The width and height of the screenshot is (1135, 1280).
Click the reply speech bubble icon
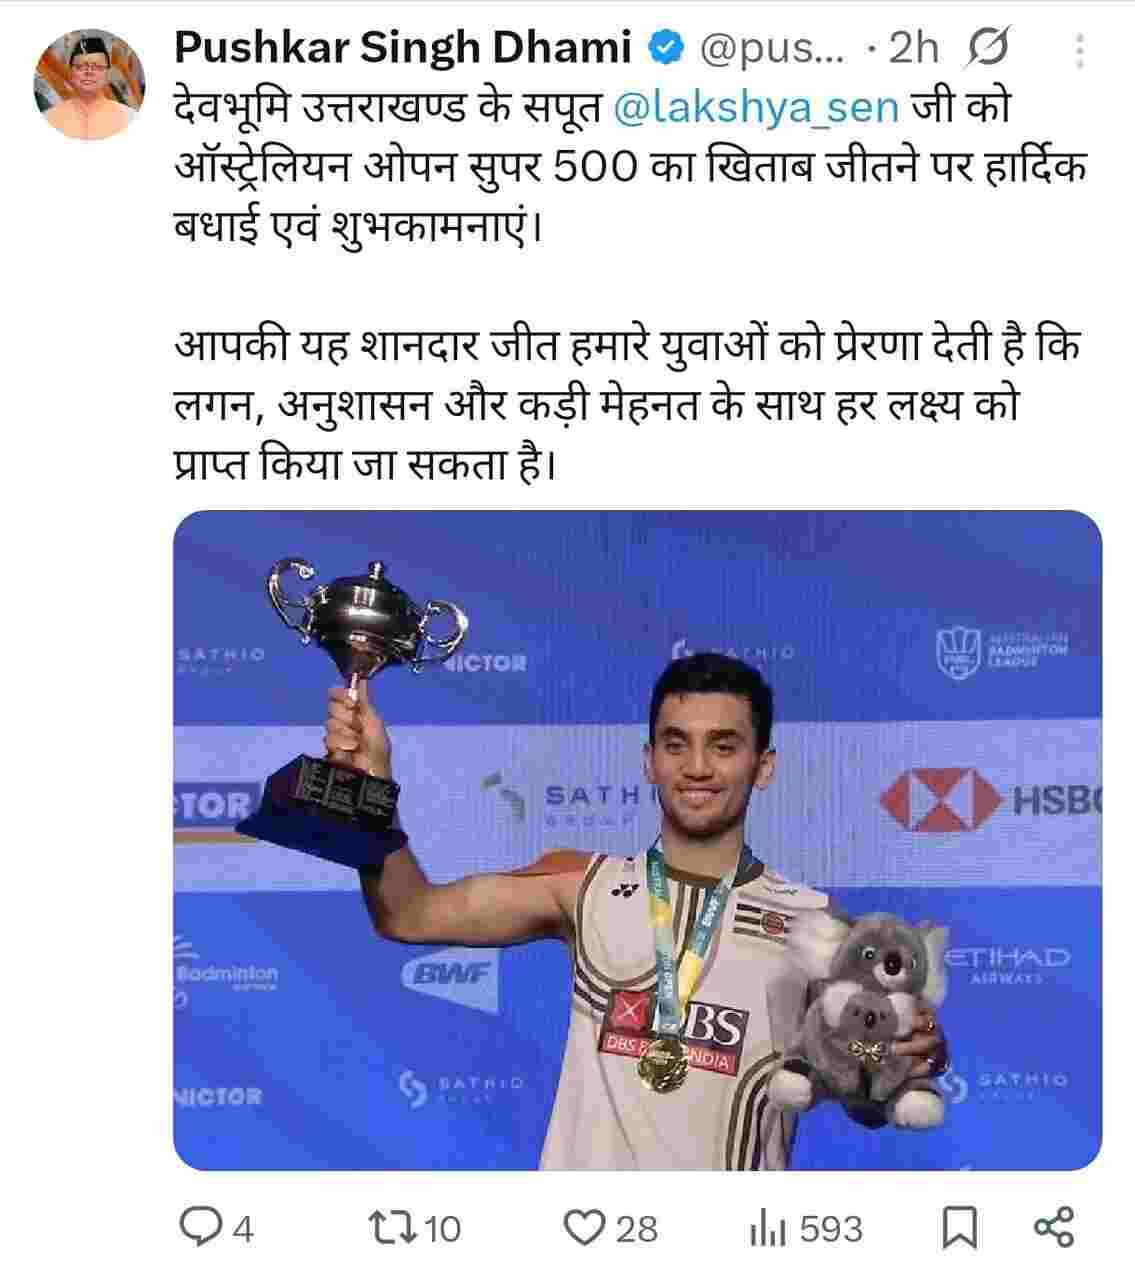(202, 1227)
